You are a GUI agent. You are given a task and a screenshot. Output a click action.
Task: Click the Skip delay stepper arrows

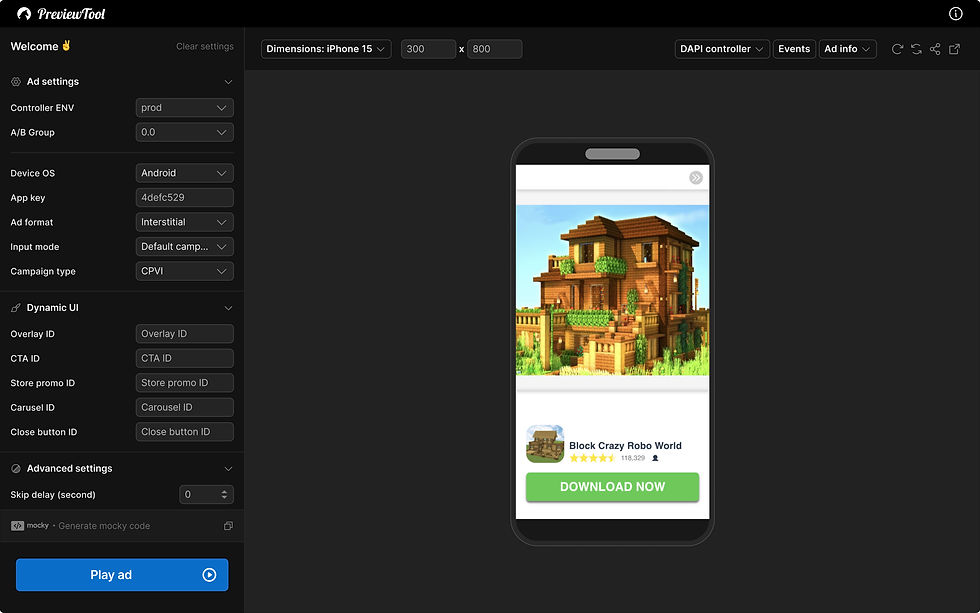(x=224, y=495)
